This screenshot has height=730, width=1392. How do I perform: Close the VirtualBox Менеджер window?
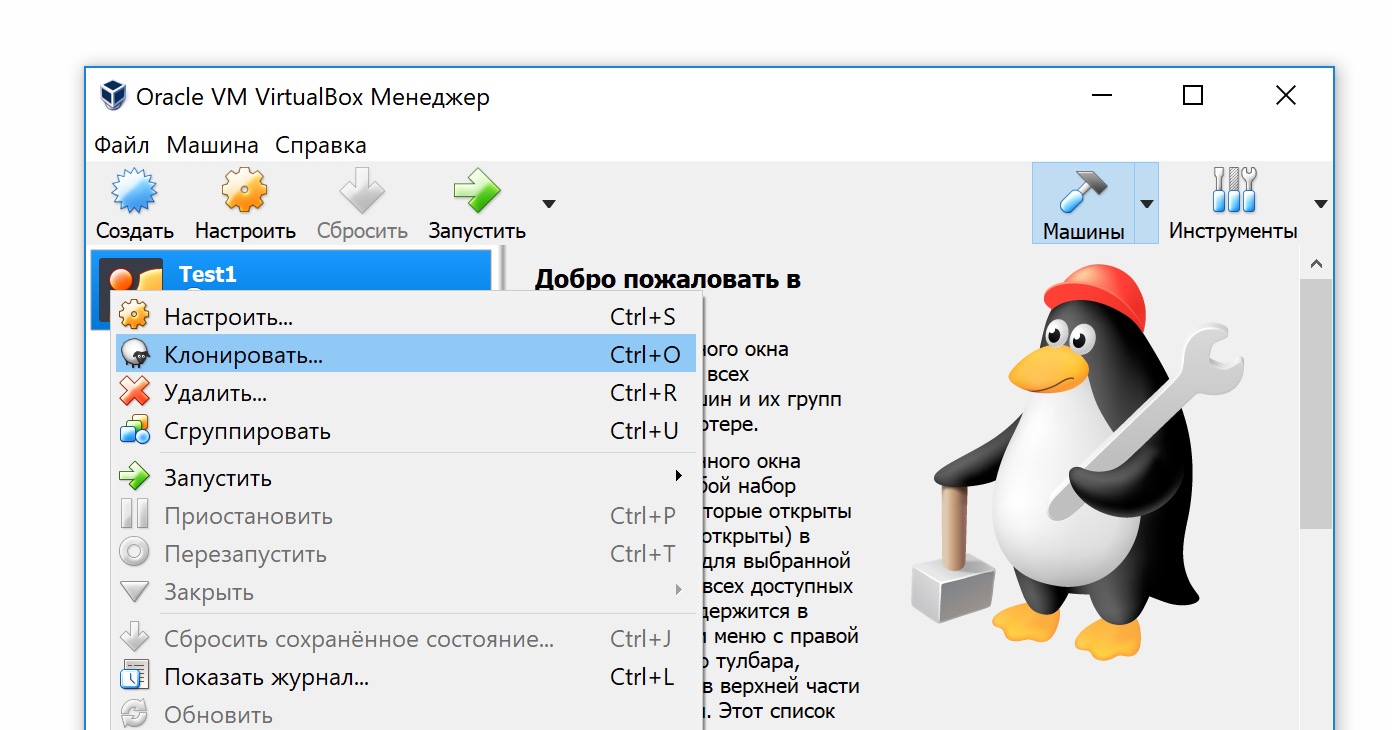click(x=1286, y=95)
